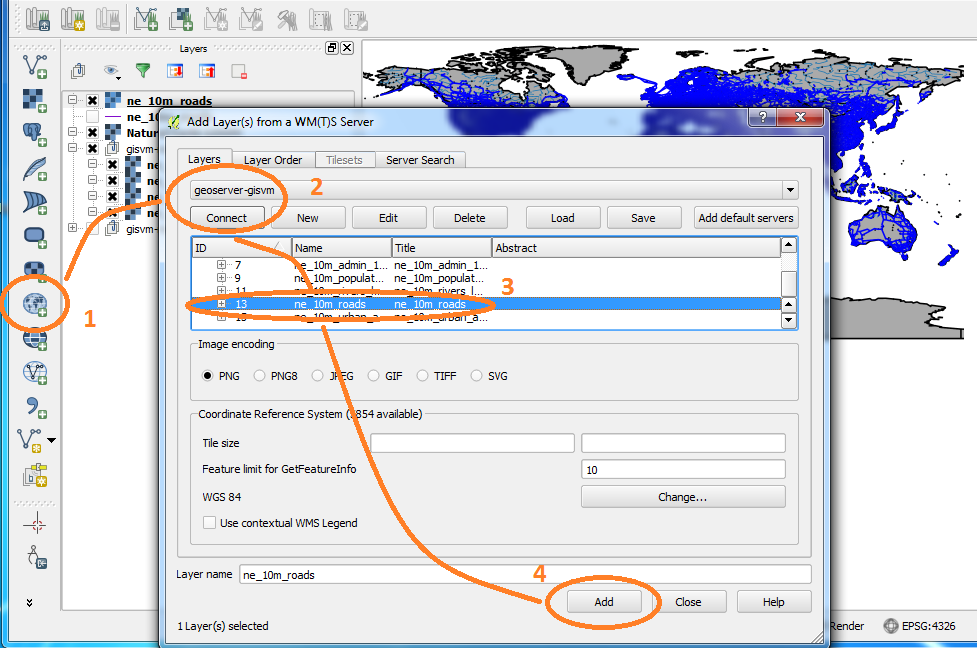977x648 pixels.
Task: Click the Add WFS Layer icon
Action: tap(35, 373)
